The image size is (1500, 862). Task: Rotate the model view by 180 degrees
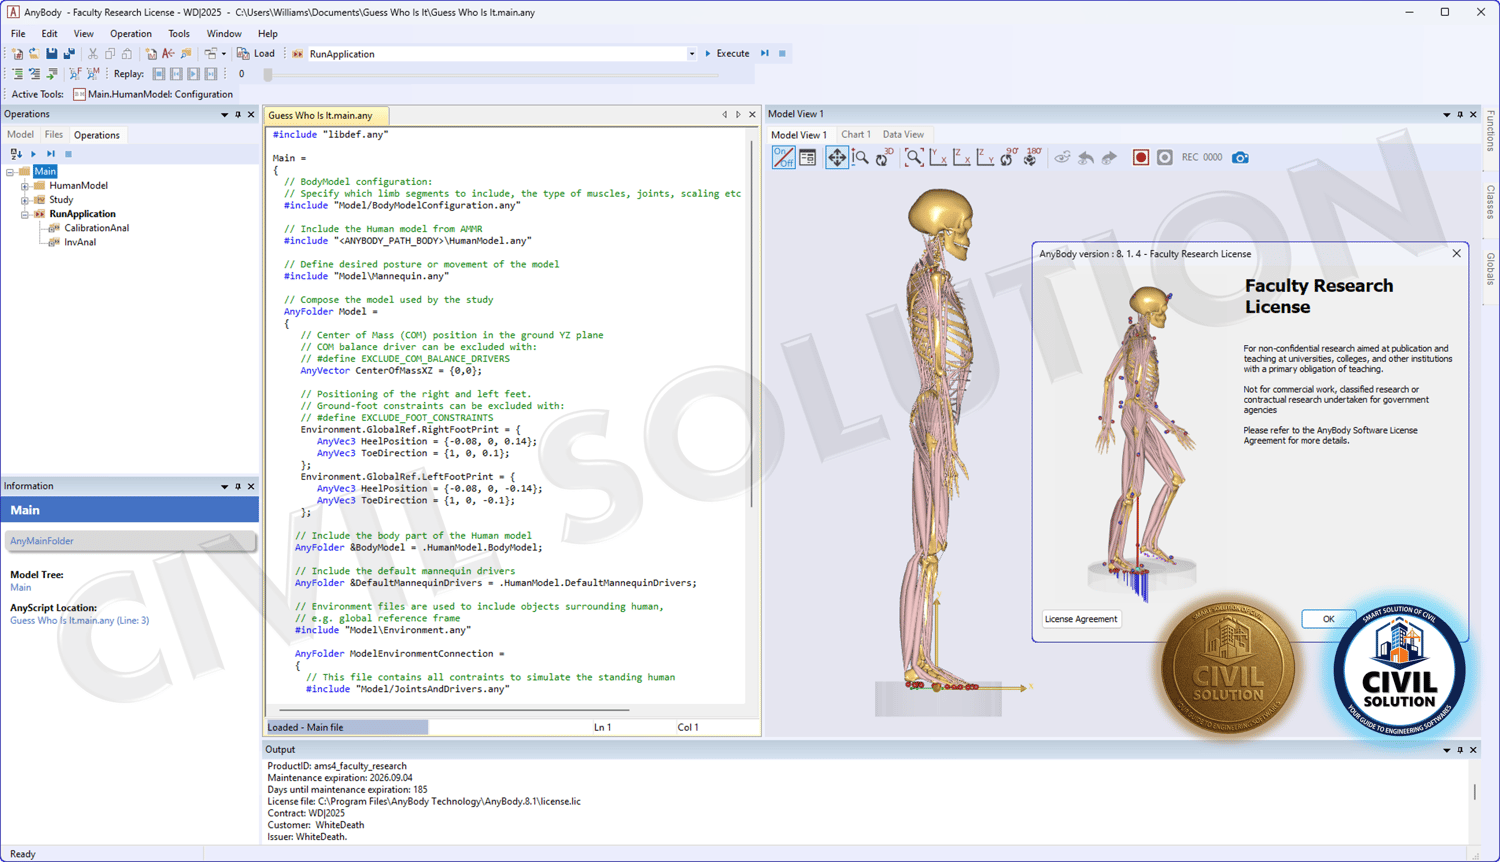coord(1032,157)
